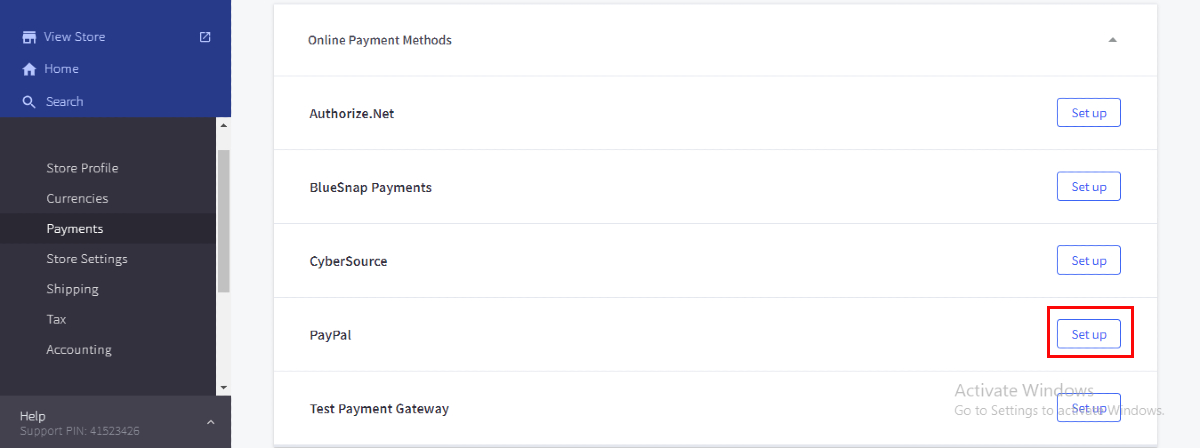The image size is (1200, 448).
Task: Collapse the Online Payment Methods section
Action: [1112, 40]
